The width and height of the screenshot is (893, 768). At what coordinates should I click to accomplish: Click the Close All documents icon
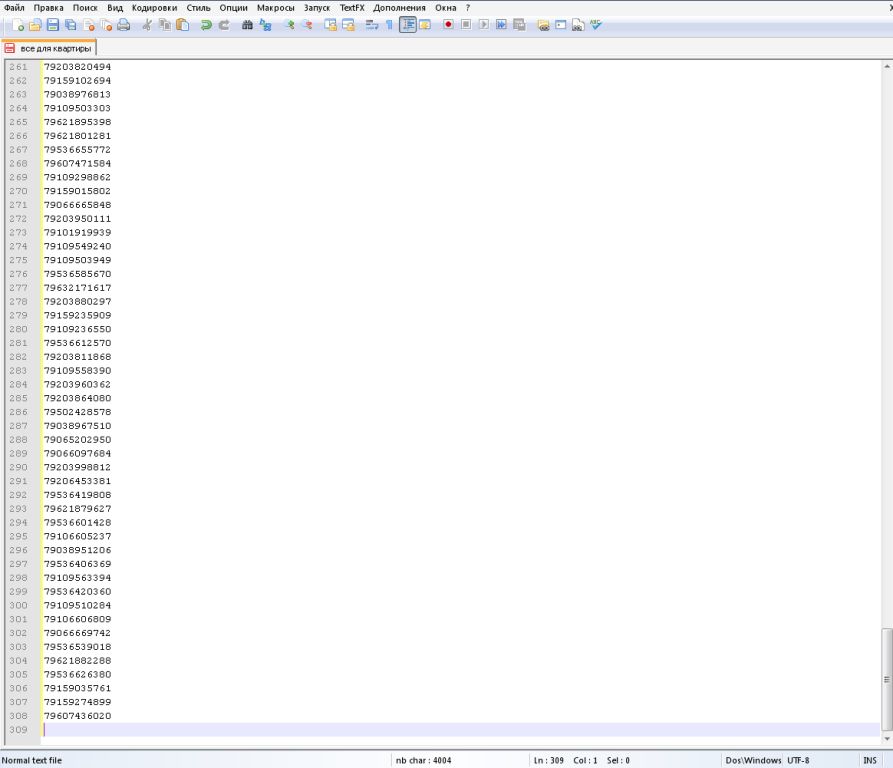(106, 24)
